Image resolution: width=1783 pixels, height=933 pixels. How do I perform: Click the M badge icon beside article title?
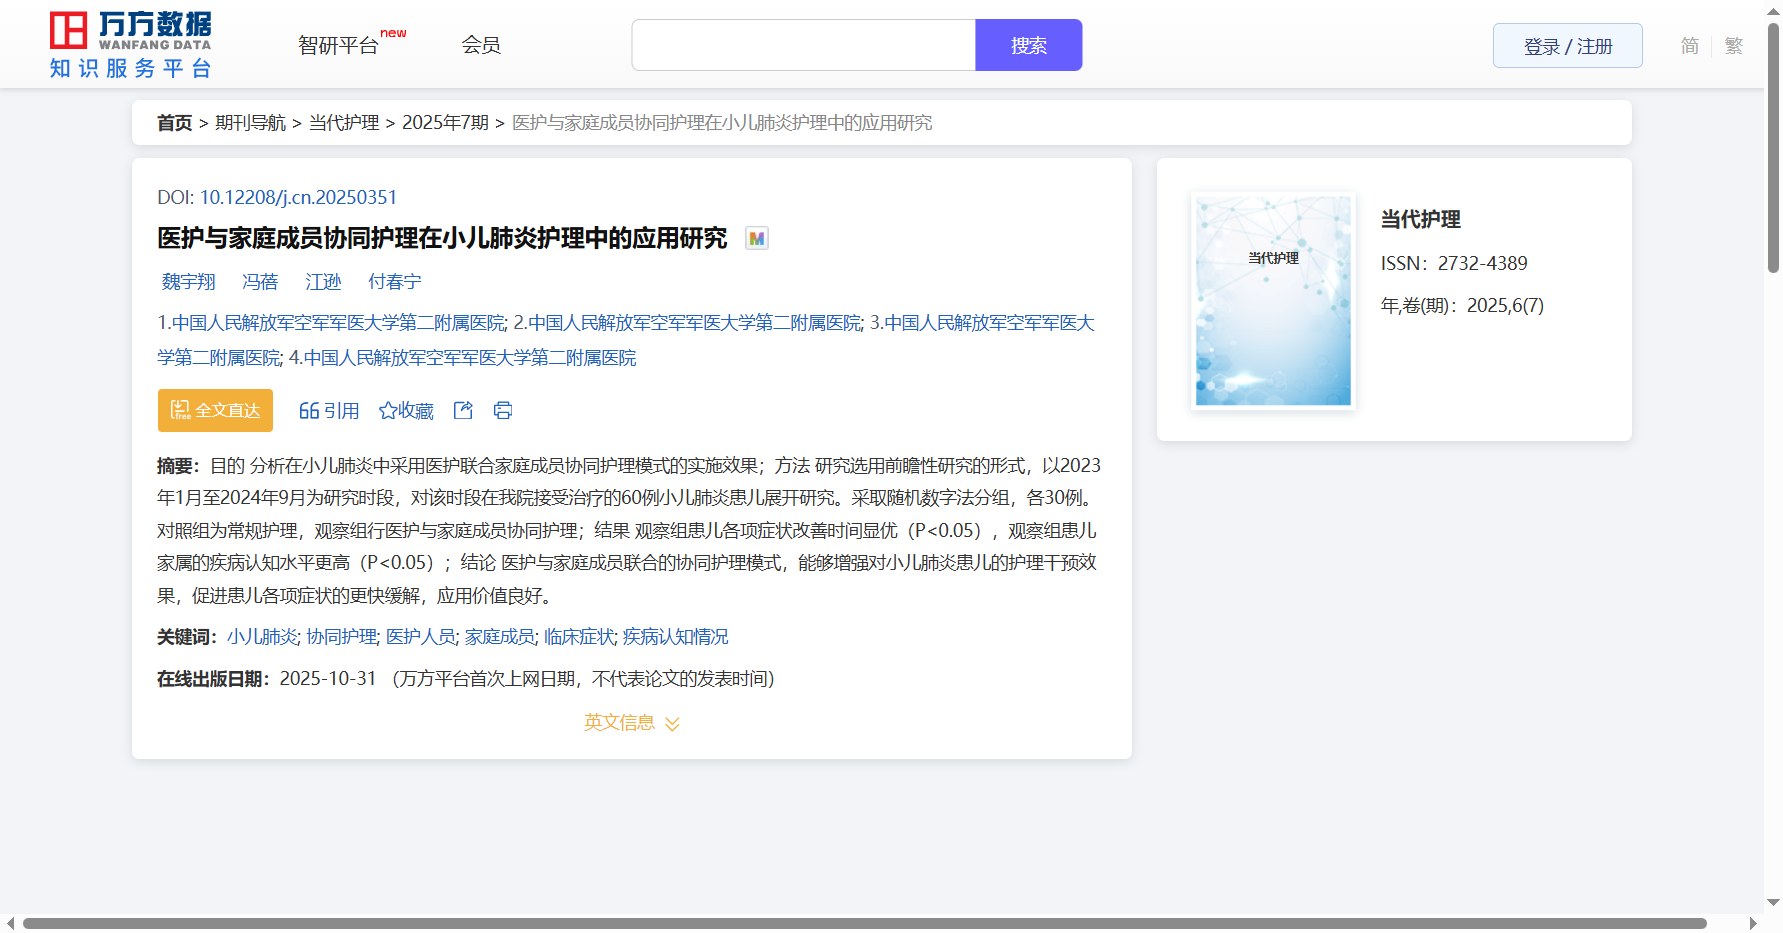(x=757, y=238)
